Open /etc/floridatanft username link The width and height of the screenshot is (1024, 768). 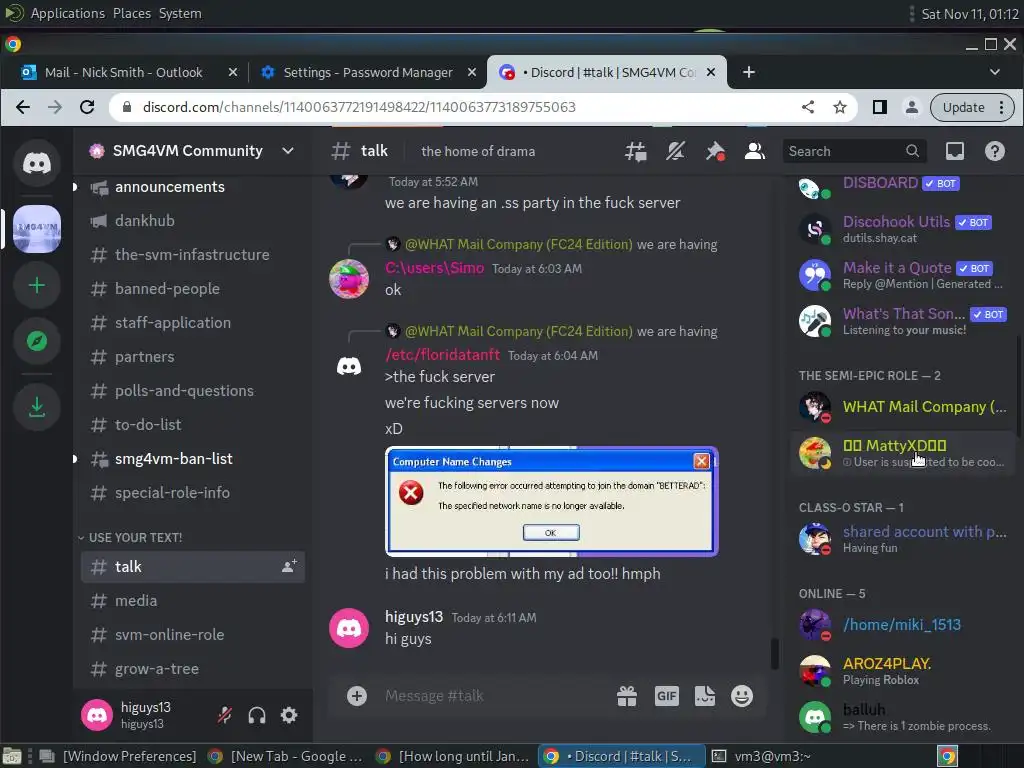(442, 355)
